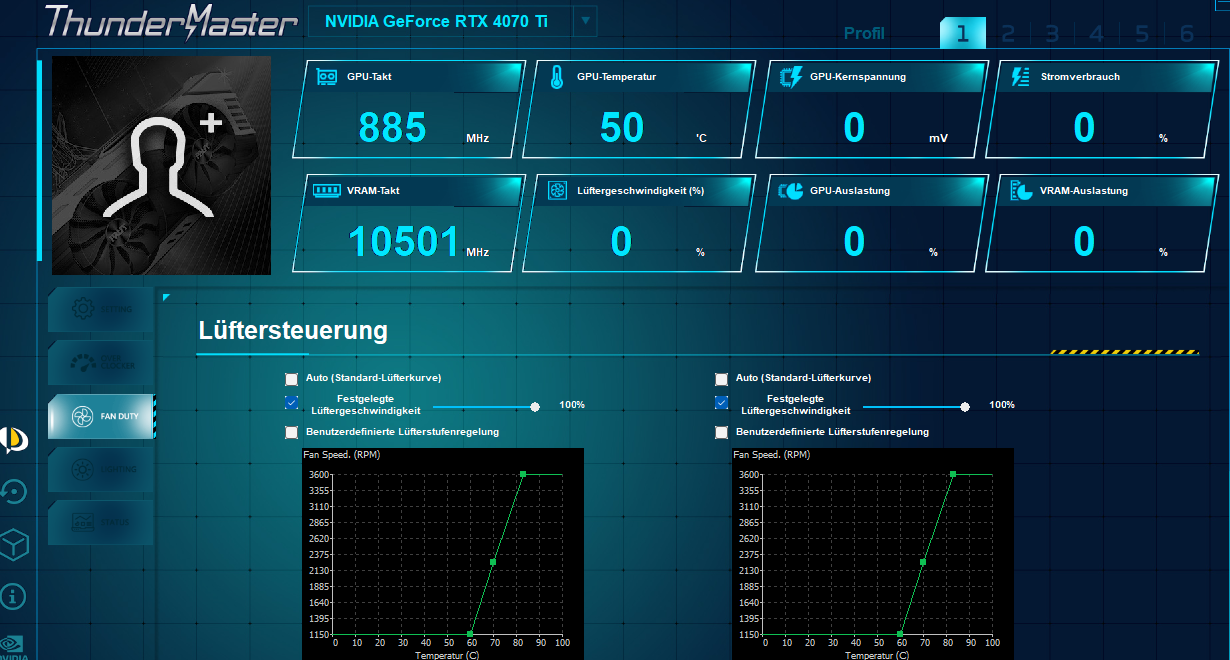
Task: Click the fan icon on FAN DUTY tab
Action: (x=84, y=416)
